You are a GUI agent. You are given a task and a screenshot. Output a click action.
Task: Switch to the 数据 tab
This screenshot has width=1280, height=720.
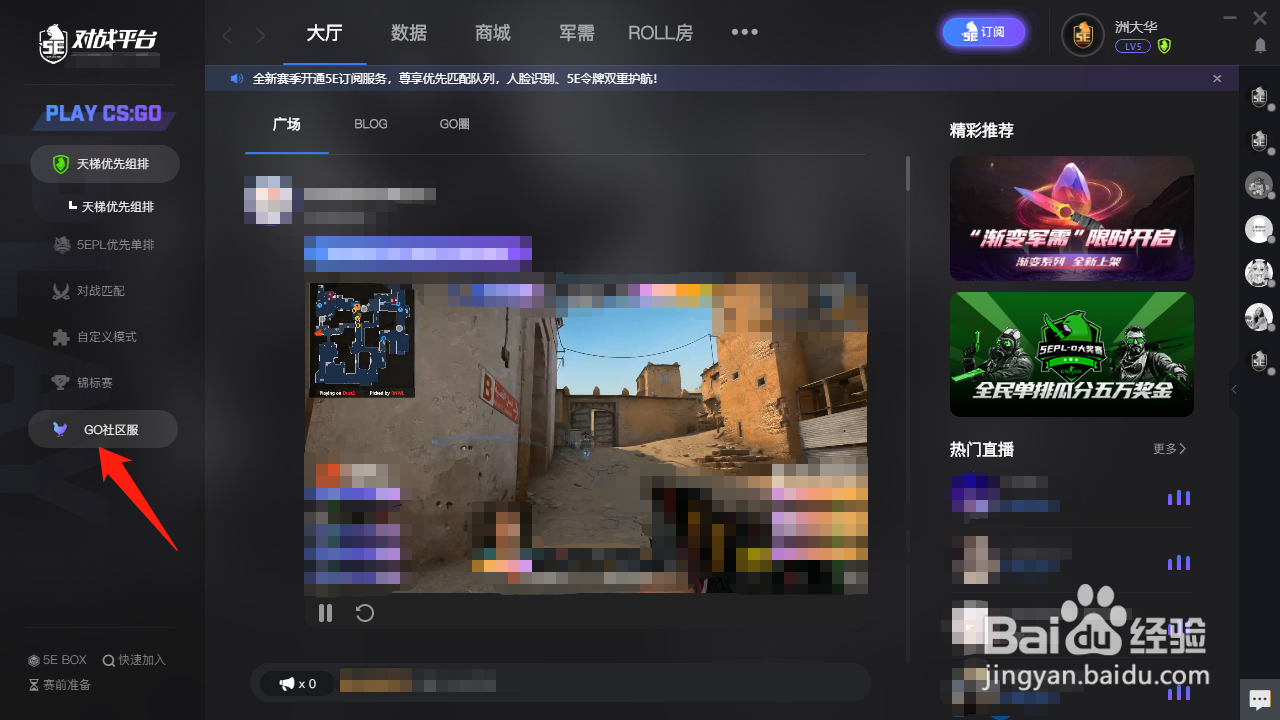click(409, 33)
